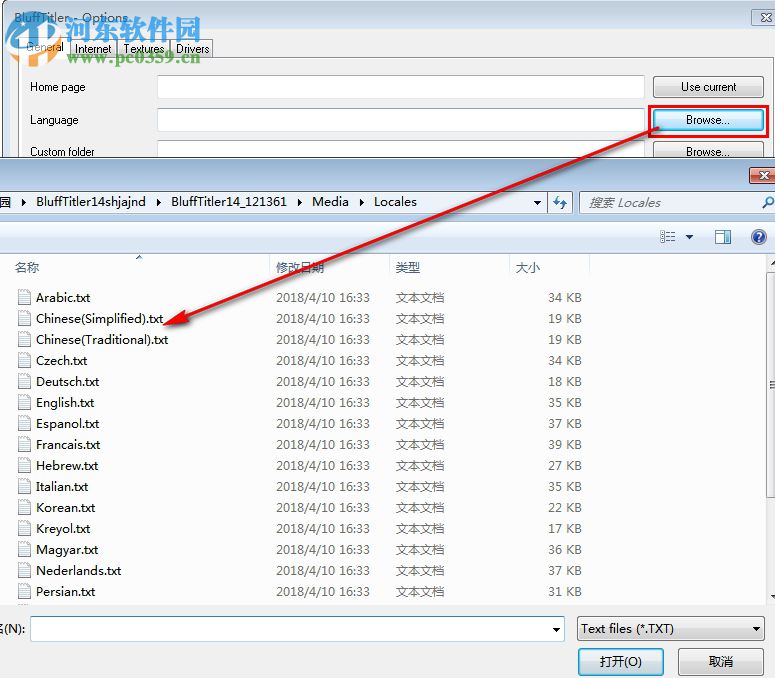The image size is (775, 678).
Task: Close the file open dialog
Action: pos(762,175)
